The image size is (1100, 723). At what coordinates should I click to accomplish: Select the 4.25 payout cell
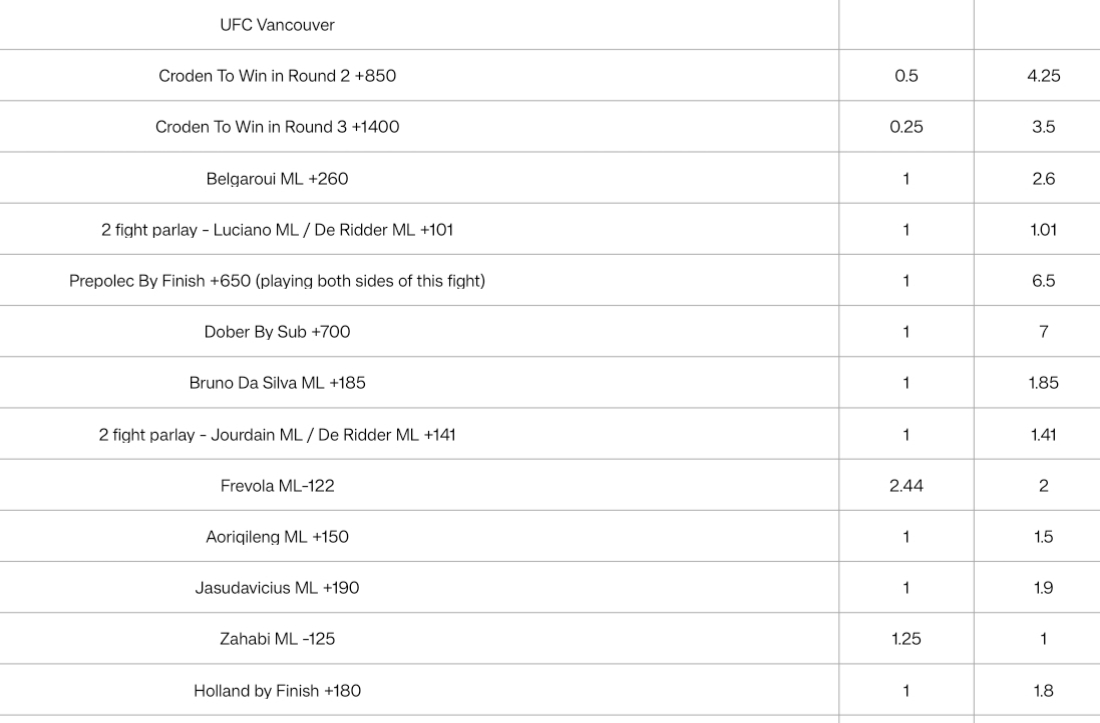click(1043, 76)
